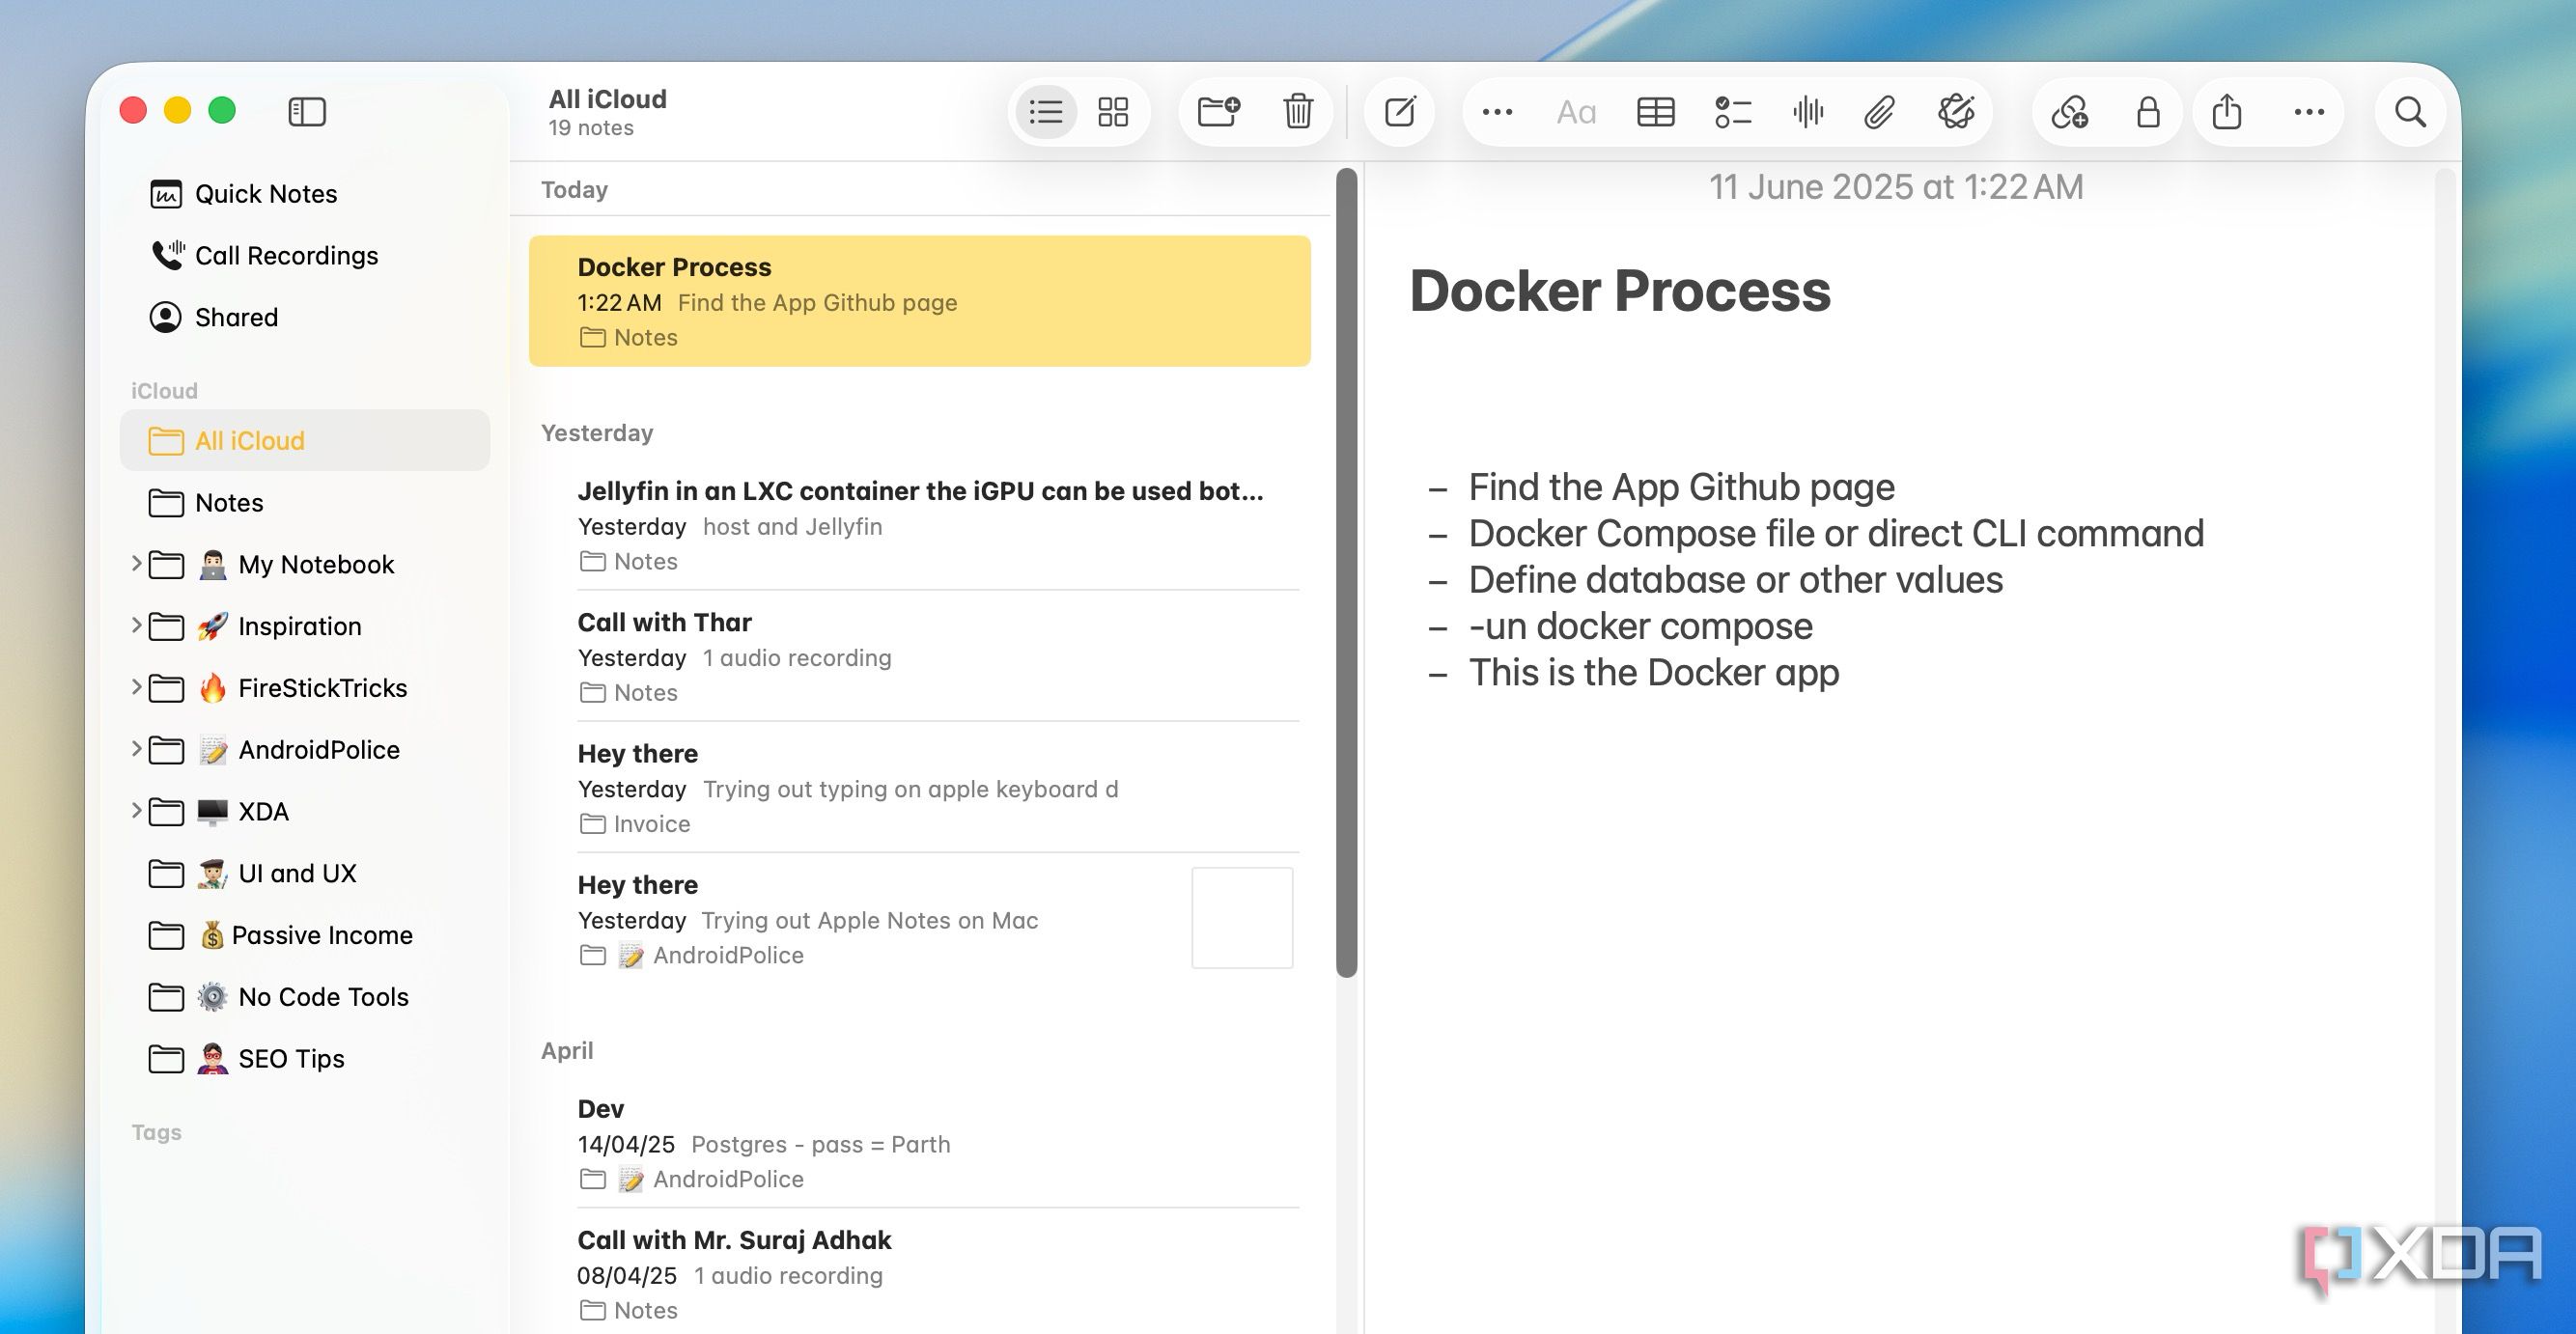Switch to gallery view
The image size is (2576, 1334).
pos(1113,111)
